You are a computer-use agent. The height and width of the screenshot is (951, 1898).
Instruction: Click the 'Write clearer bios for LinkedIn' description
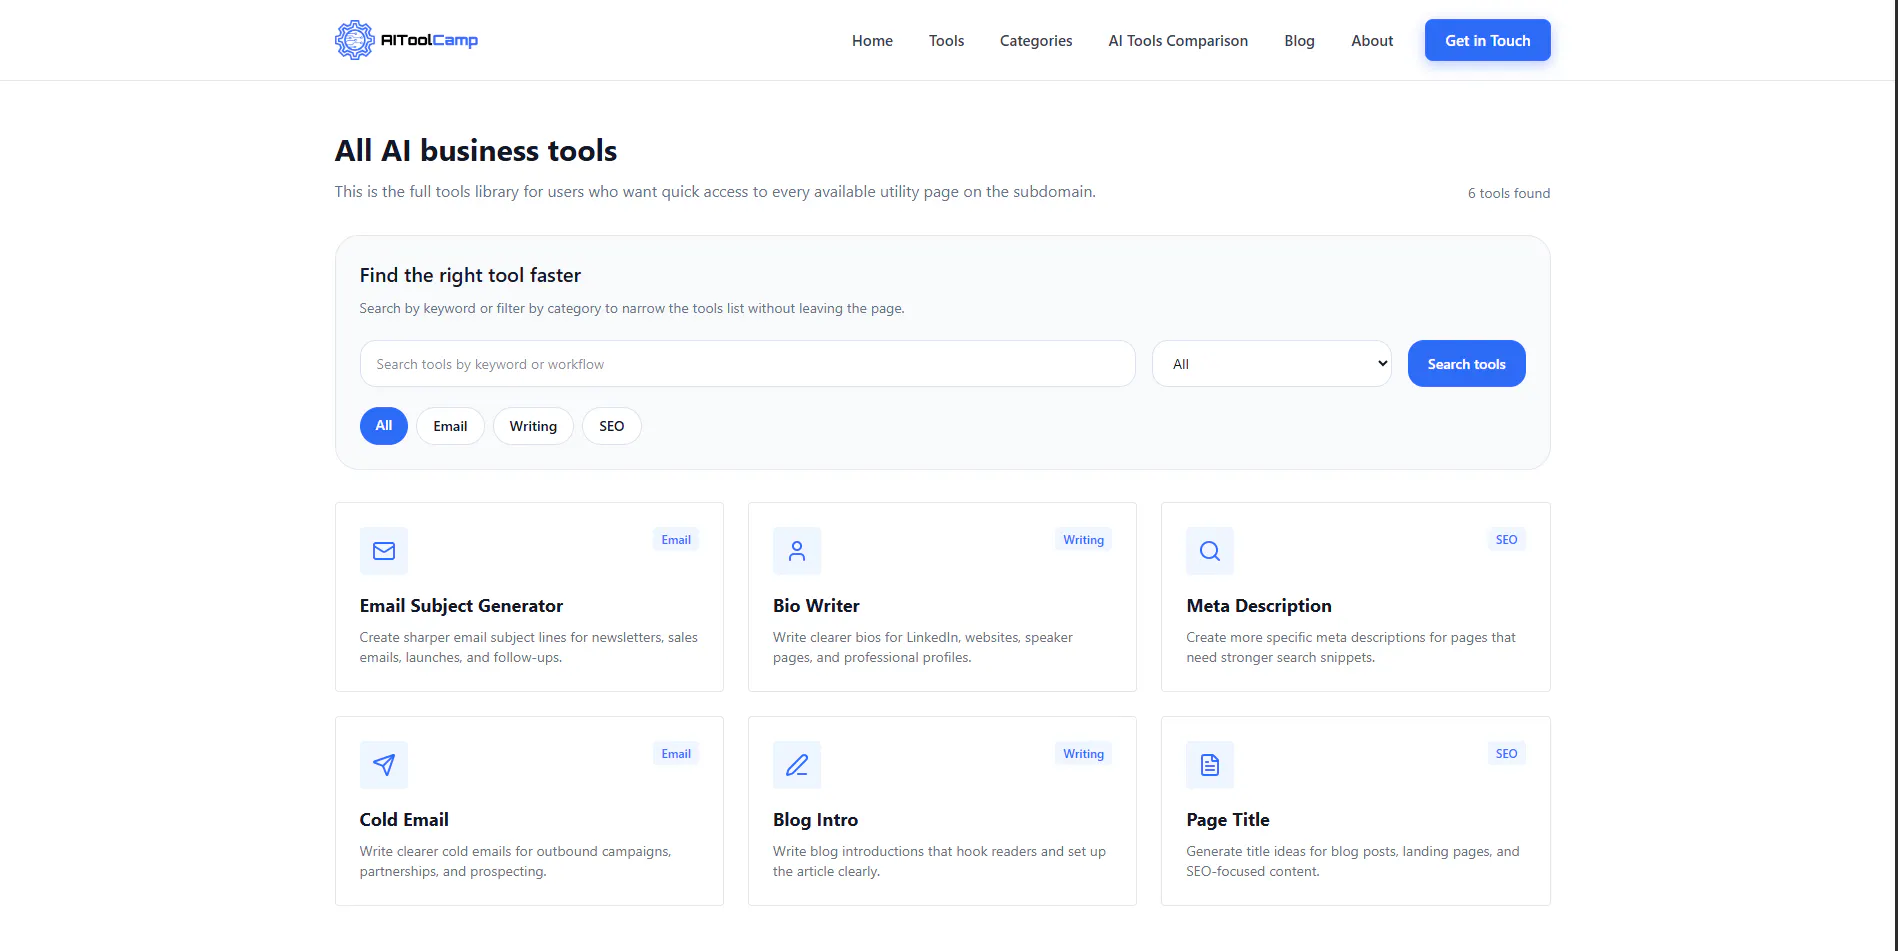click(x=923, y=647)
